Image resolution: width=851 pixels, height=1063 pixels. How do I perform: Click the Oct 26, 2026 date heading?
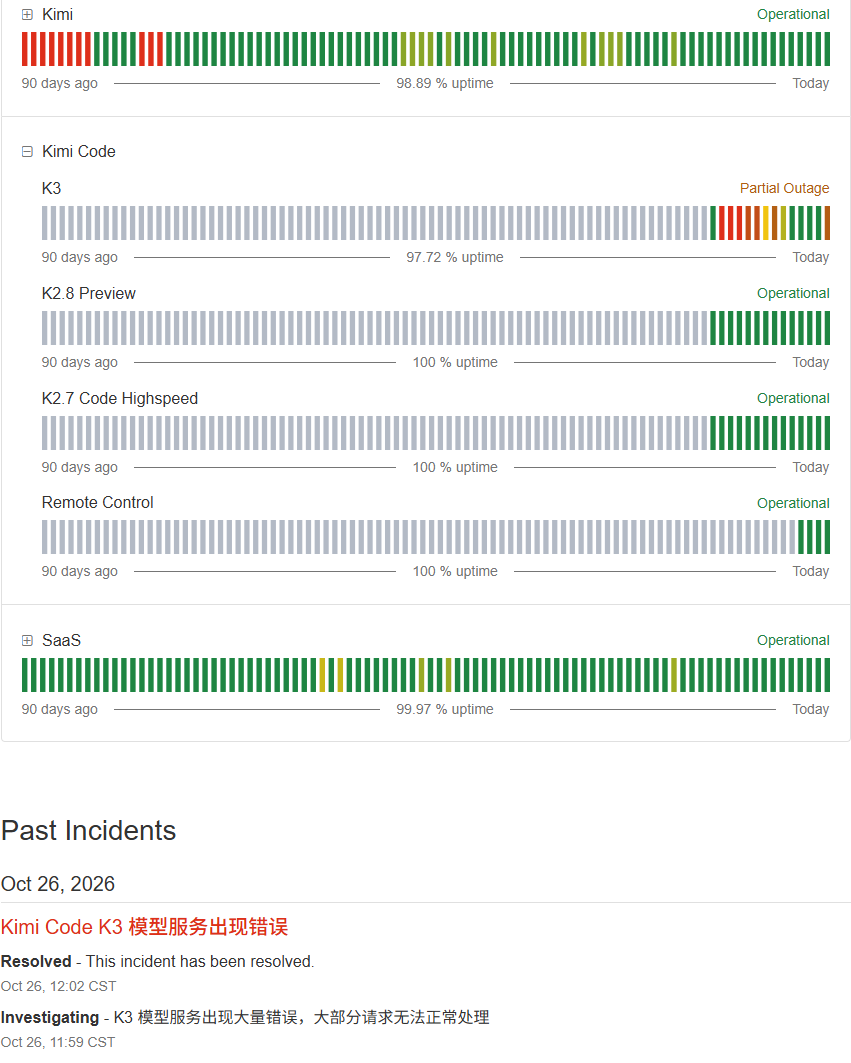tap(58, 883)
